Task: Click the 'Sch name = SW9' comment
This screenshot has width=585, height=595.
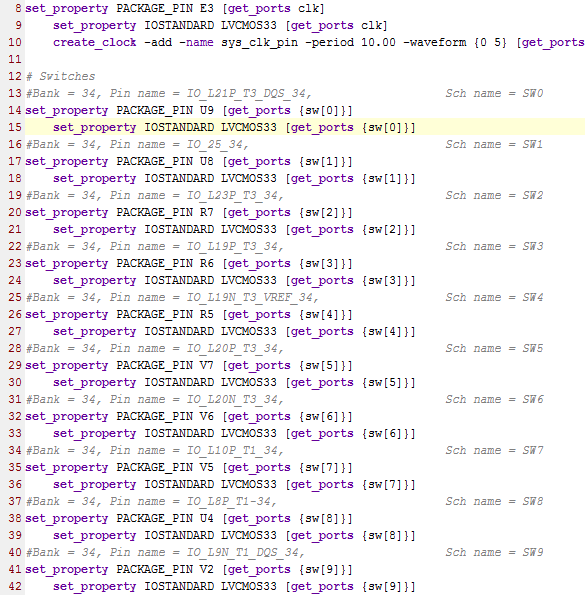Action: tap(494, 552)
